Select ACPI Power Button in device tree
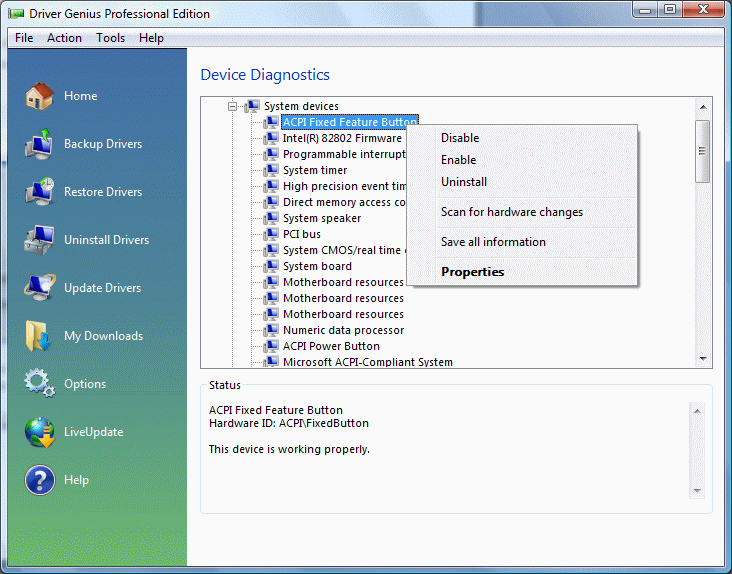The width and height of the screenshot is (732, 574). tap(331, 346)
